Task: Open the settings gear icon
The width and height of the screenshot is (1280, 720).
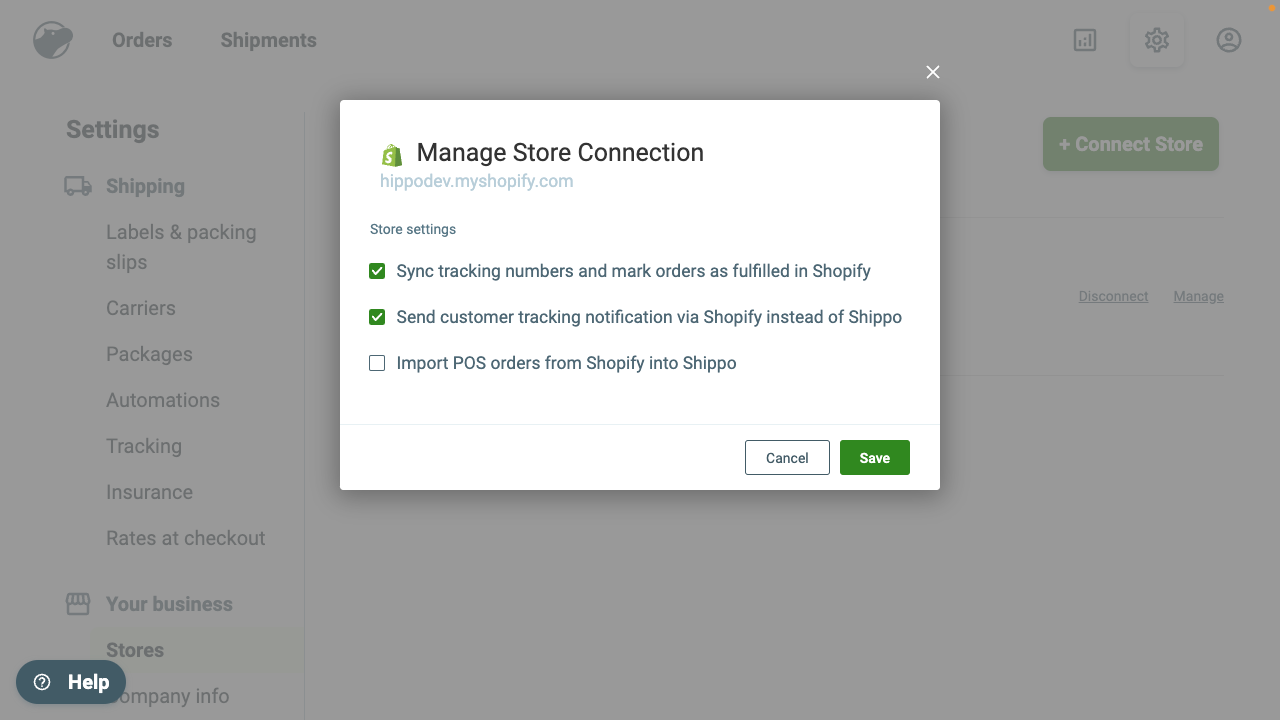Action: click(x=1156, y=40)
